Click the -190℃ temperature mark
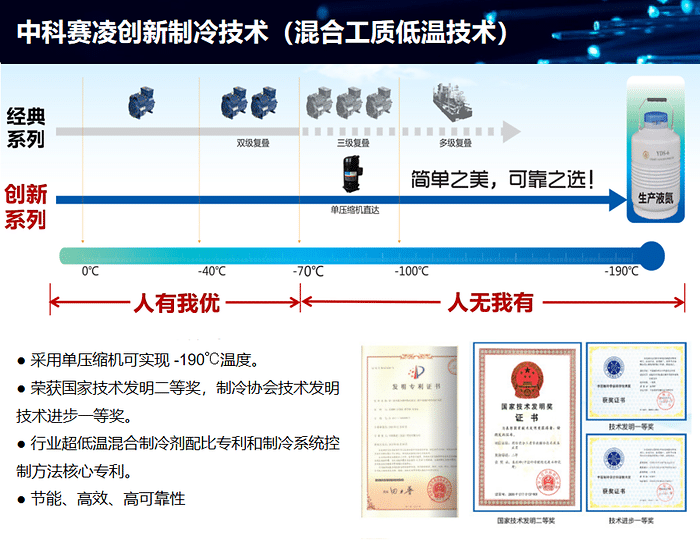The width and height of the screenshot is (700, 543). [x=621, y=271]
